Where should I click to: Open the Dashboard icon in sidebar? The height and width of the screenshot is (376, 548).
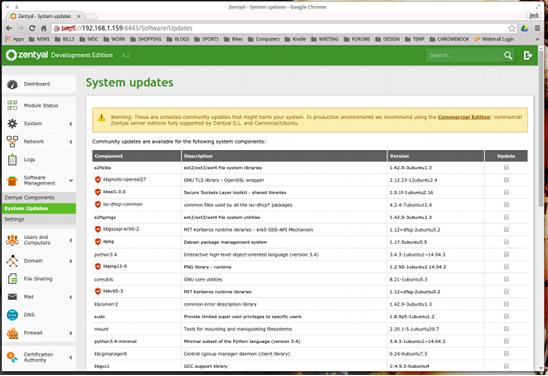[12, 84]
